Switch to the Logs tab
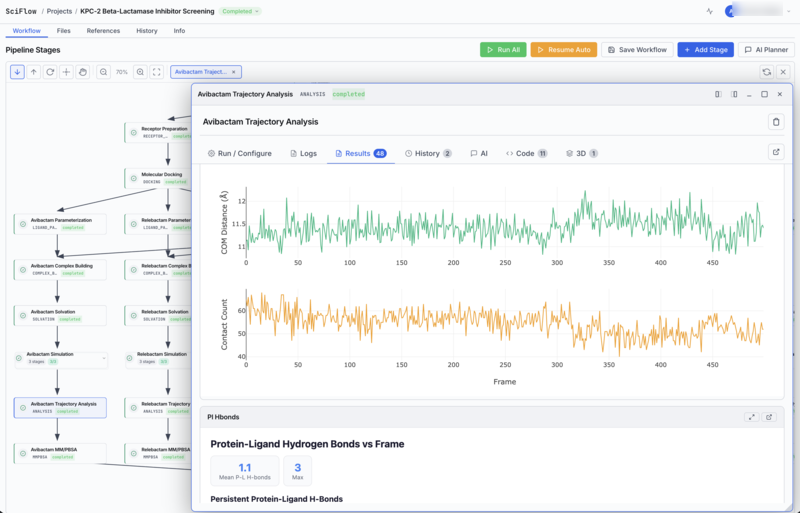The width and height of the screenshot is (800, 513). pyautogui.click(x=303, y=153)
